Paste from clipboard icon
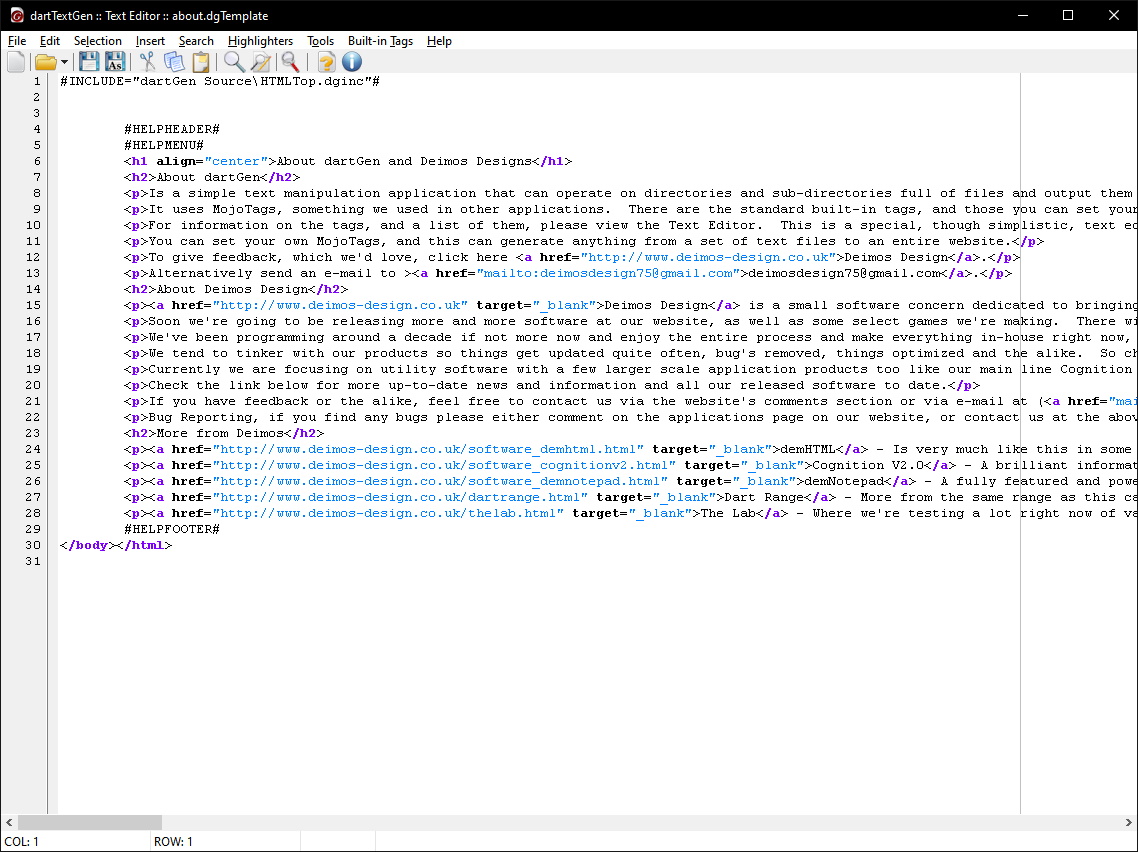The width and height of the screenshot is (1138, 852). point(201,62)
